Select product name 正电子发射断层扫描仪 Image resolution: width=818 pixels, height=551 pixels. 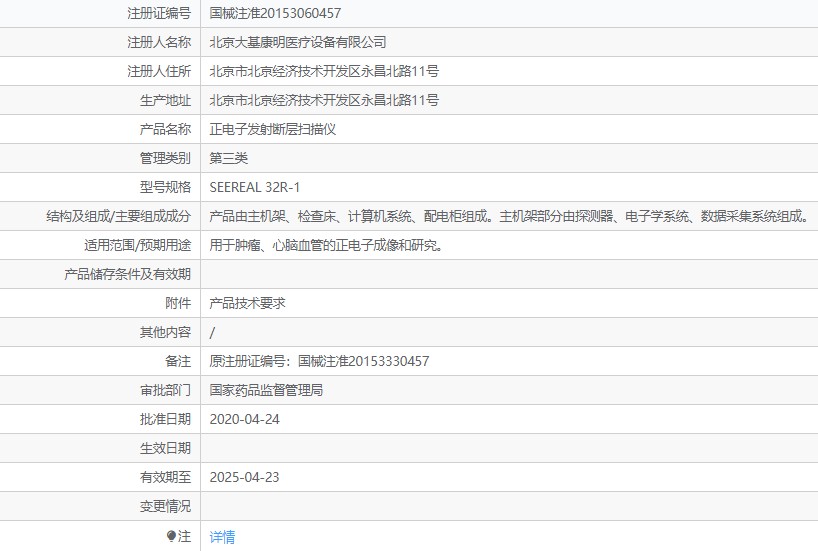273,129
